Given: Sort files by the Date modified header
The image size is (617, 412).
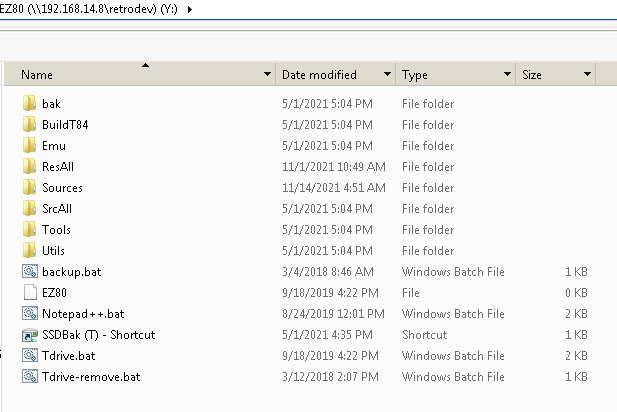Looking at the screenshot, I should click(x=329, y=74).
